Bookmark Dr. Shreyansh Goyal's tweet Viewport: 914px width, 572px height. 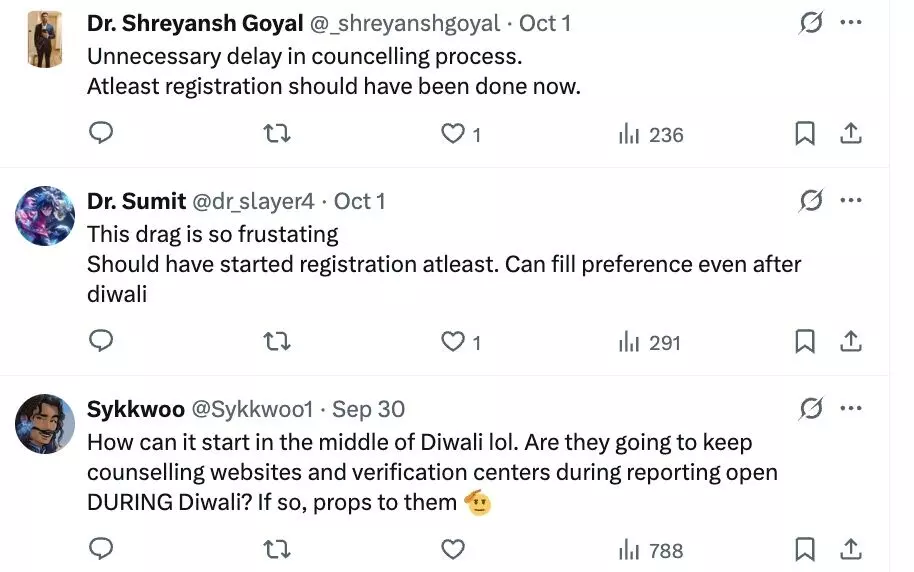tap(804, 134)
